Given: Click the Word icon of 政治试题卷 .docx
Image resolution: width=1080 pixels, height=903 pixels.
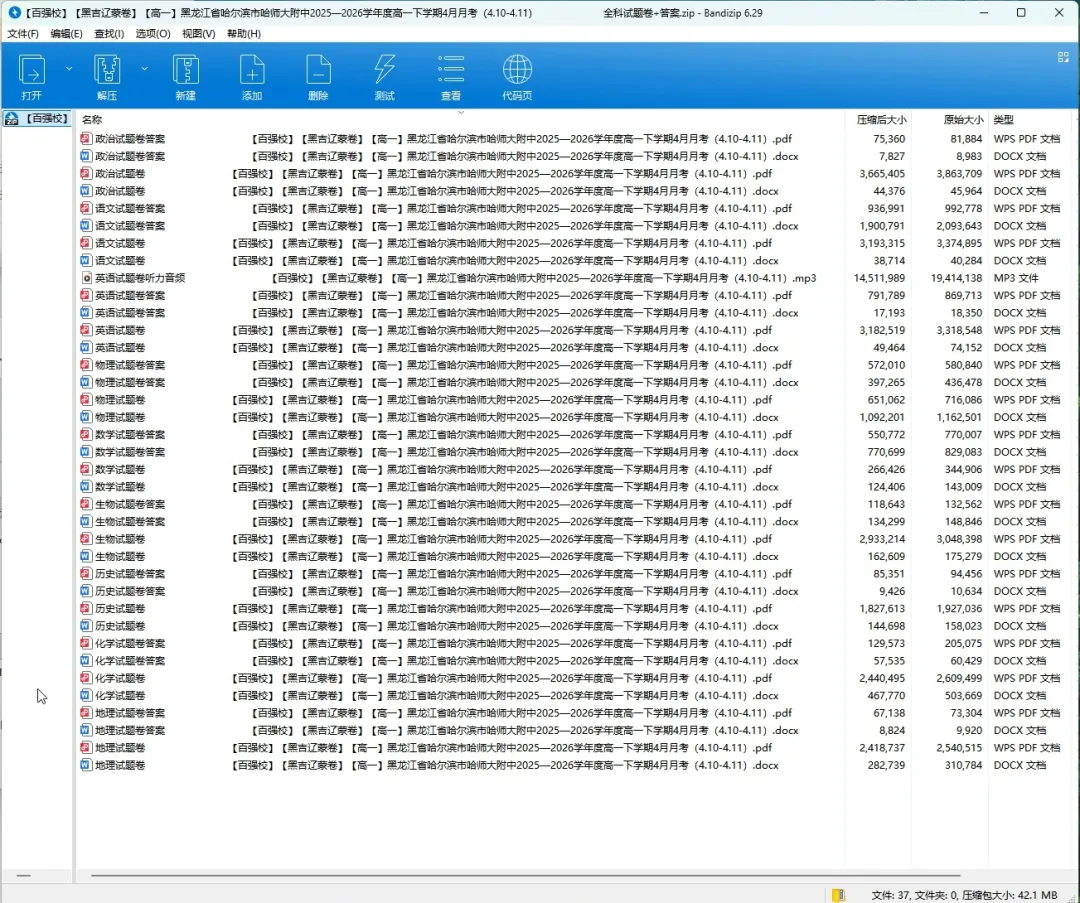Looking at the screenshot, I should click(86, 191).
